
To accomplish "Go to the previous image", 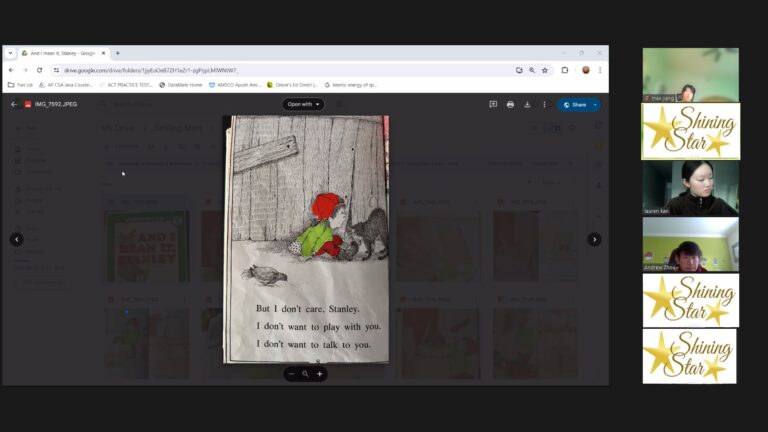I will click(17, 240).
